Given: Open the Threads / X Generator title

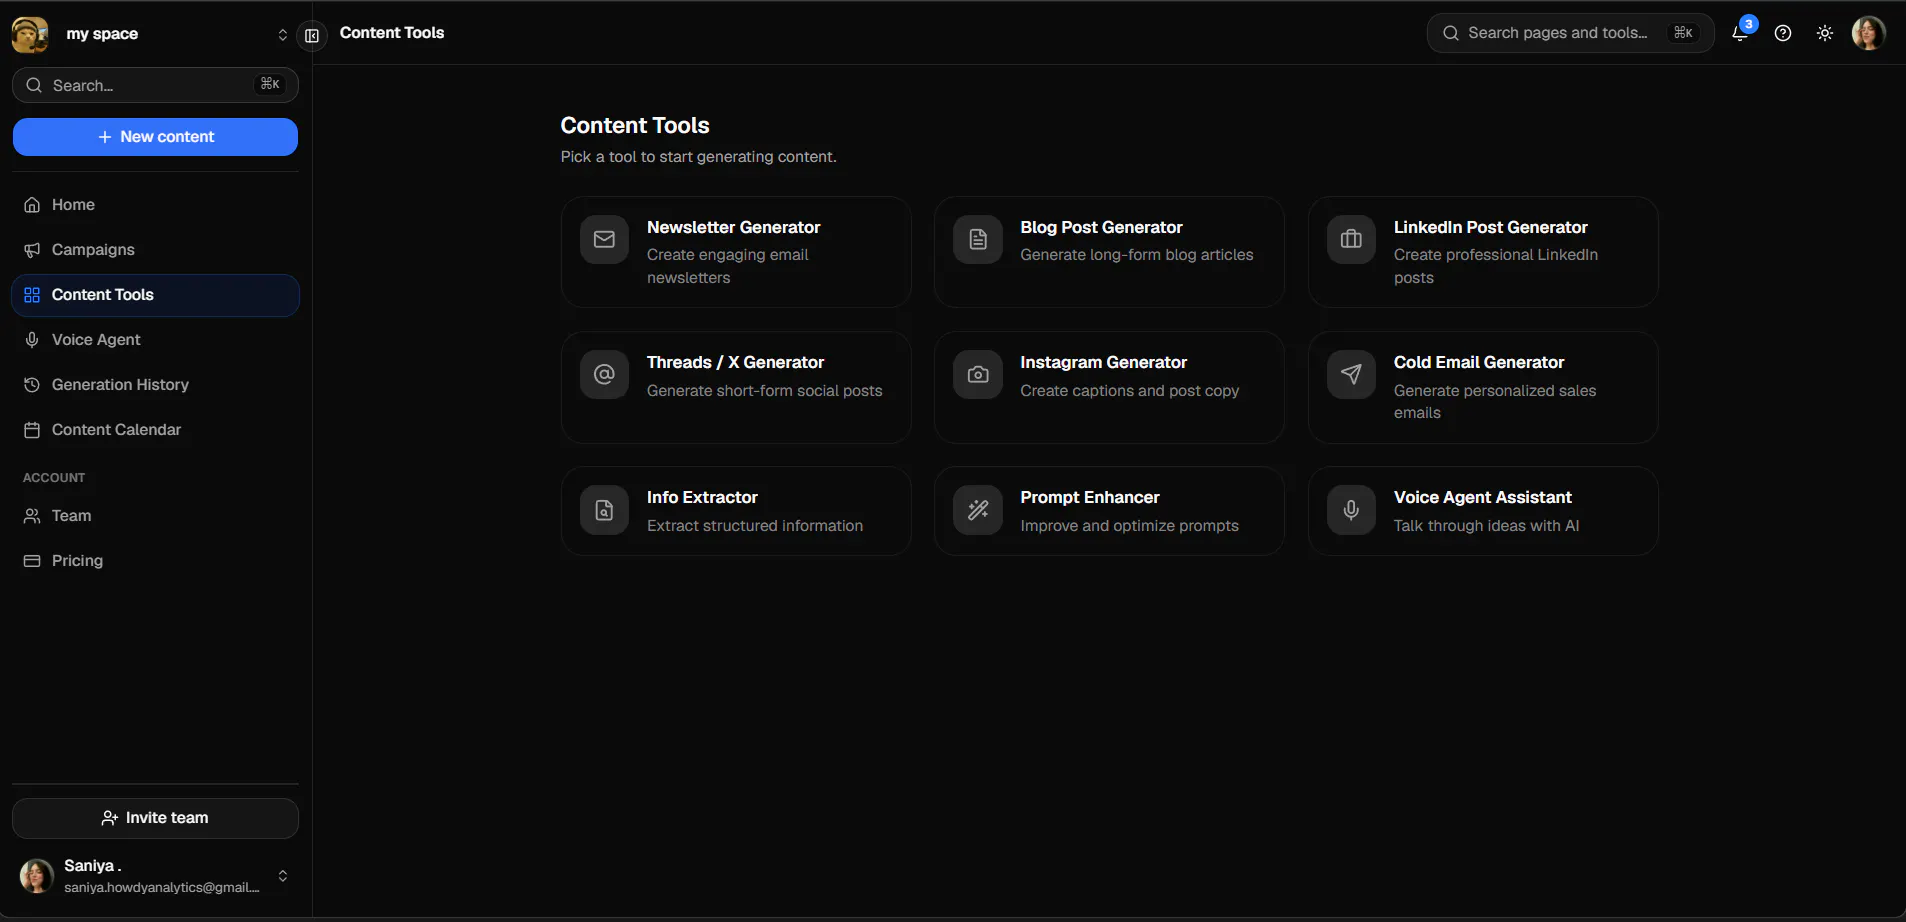Looking at the screenshot, I should pyautogui.click(x=735, y=363).
